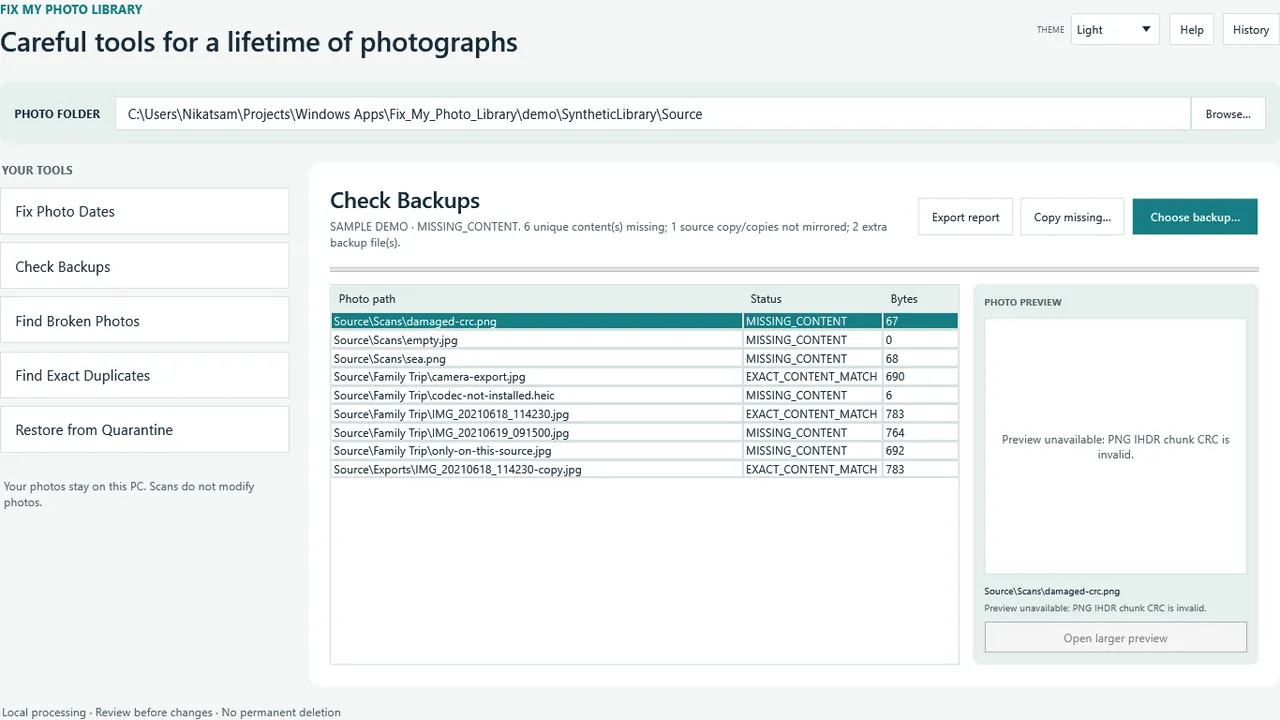Select the Find Exact Duplicates tool
1280x720 pixels.
(x=145, y=376)
